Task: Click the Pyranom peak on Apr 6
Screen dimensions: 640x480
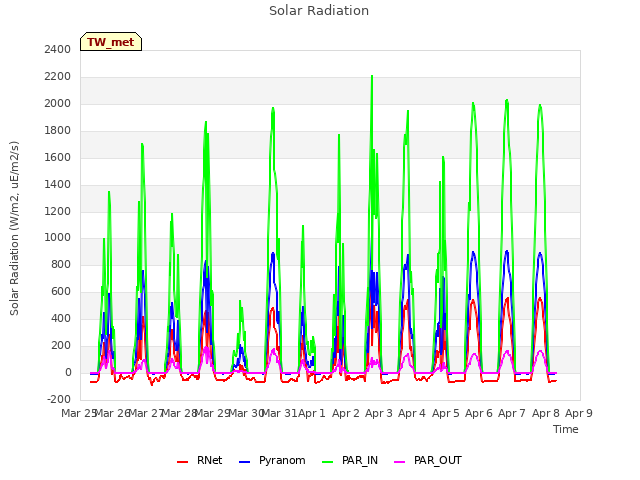Action: tap(473, 252)
